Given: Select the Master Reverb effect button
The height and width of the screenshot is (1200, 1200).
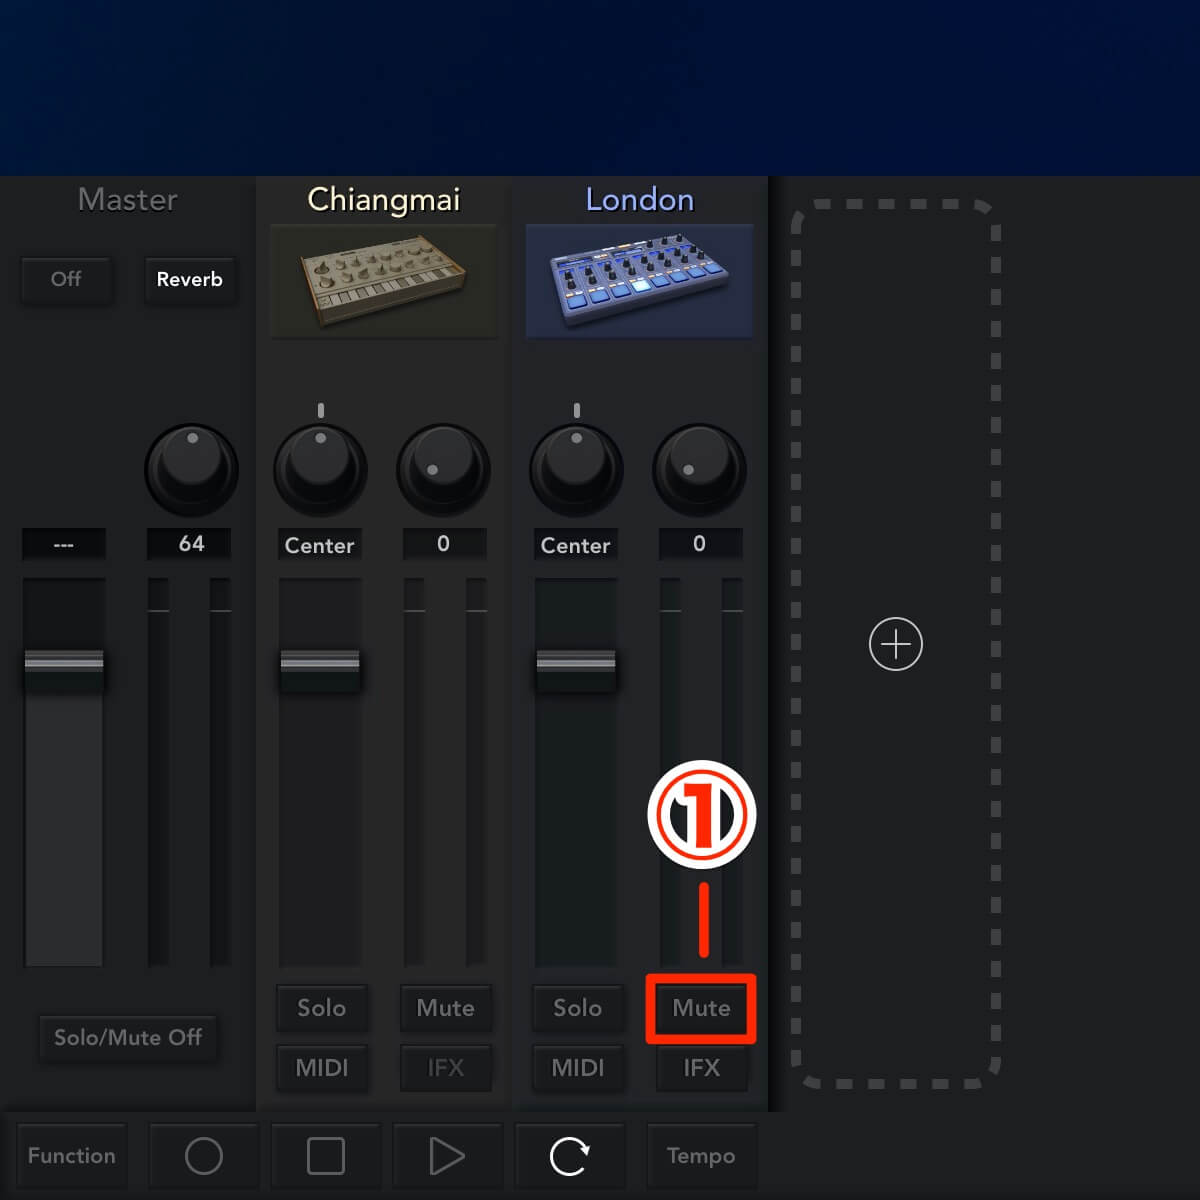Looking at the screenshot, I should 190,279.
